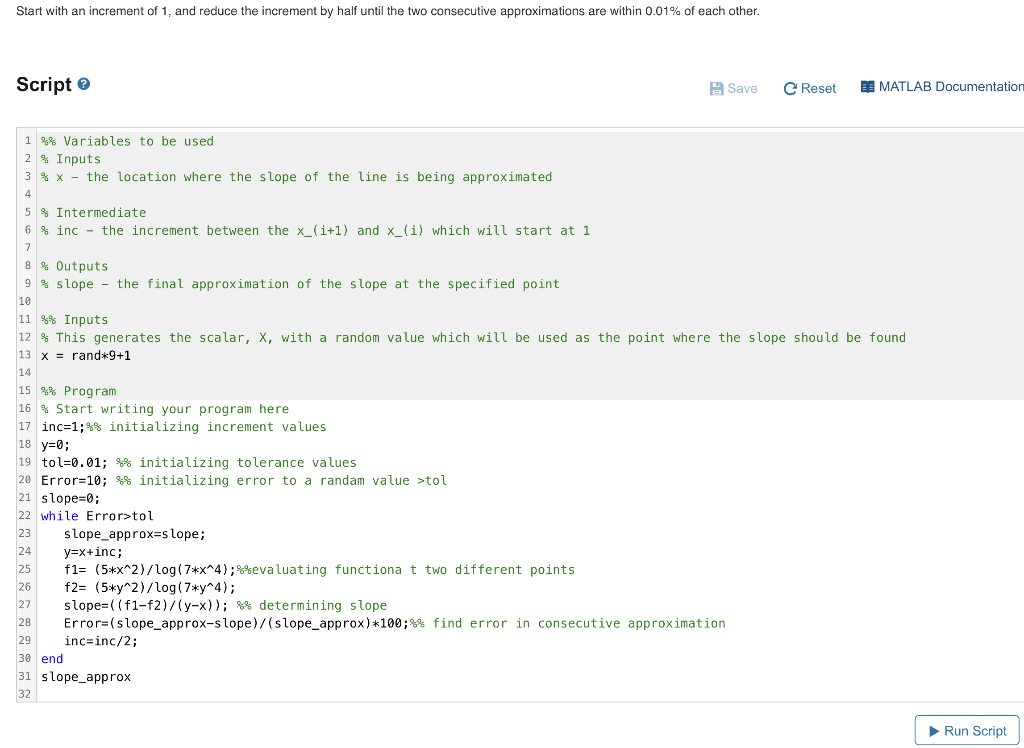This screenshot has width=1024, height=748.
Task: Click the Save button
Action: coord(733,88)
